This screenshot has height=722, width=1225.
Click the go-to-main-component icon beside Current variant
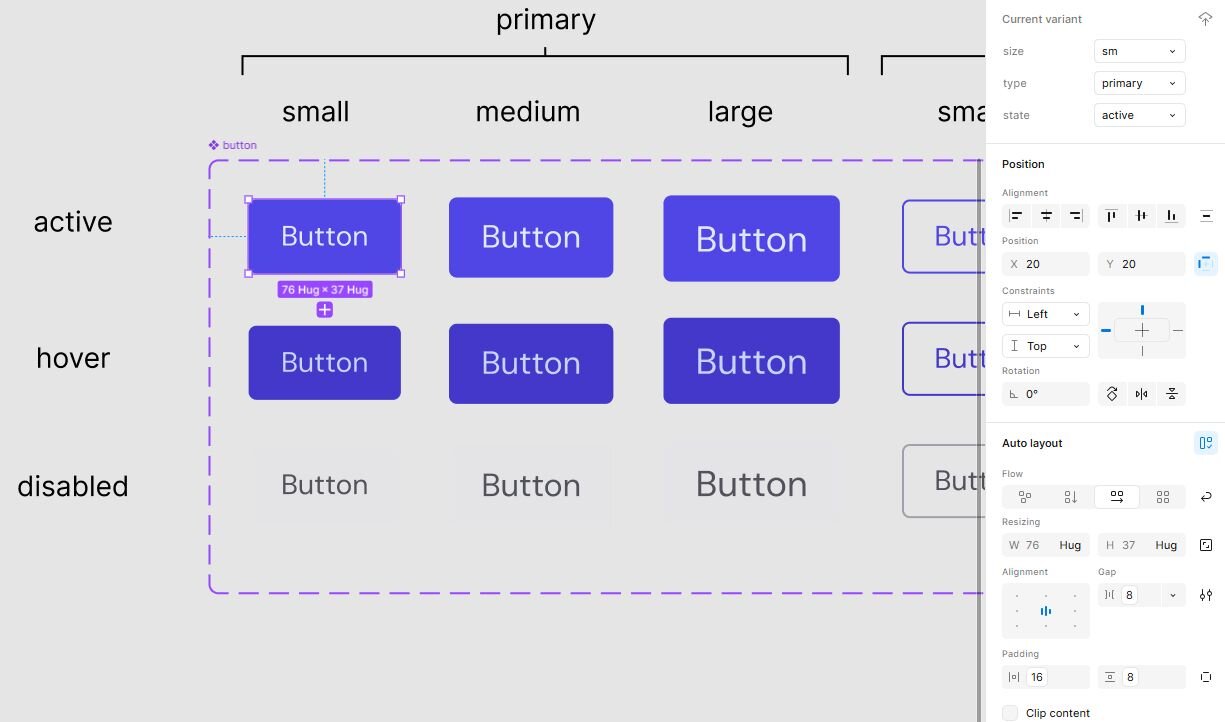tap(1205, 19)
